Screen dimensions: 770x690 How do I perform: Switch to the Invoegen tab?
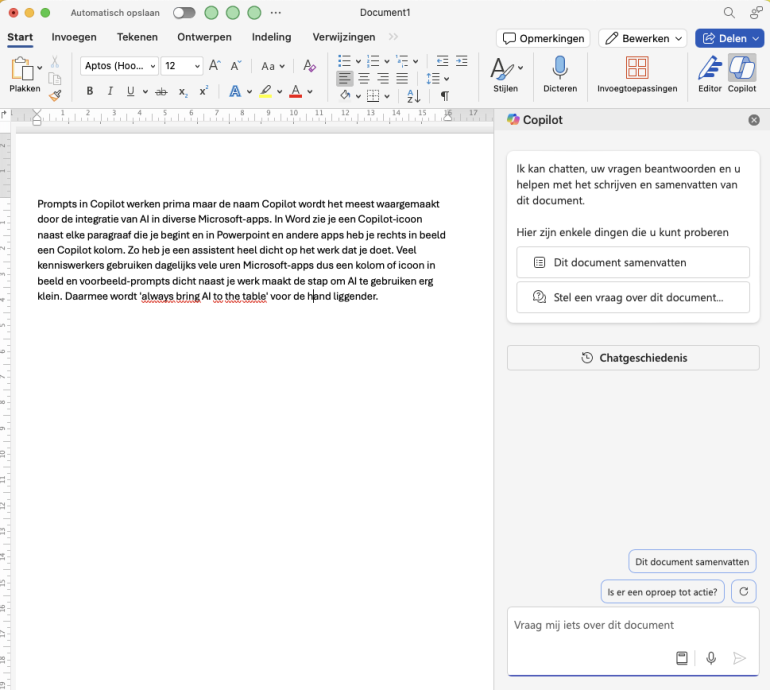[x=74, y=37]
